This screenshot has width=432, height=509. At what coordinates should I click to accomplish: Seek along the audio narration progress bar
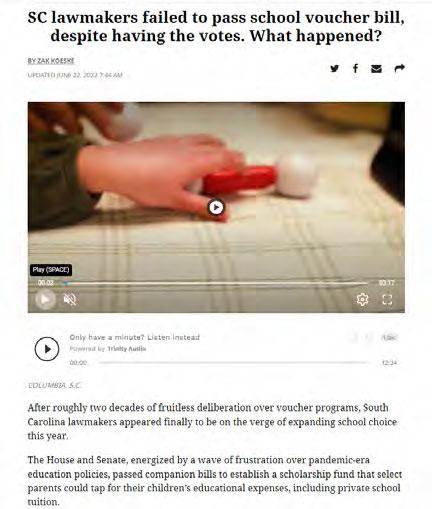pyautogui.click(x=233, y=362)
